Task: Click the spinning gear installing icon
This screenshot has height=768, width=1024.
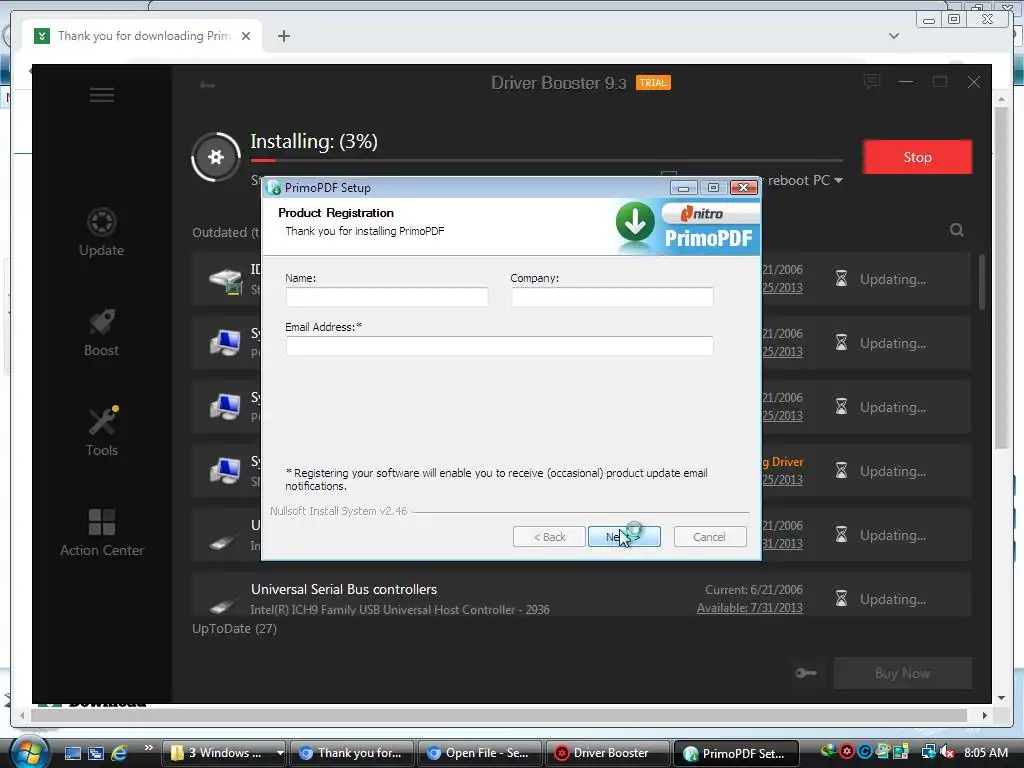Action: [216, 157]
